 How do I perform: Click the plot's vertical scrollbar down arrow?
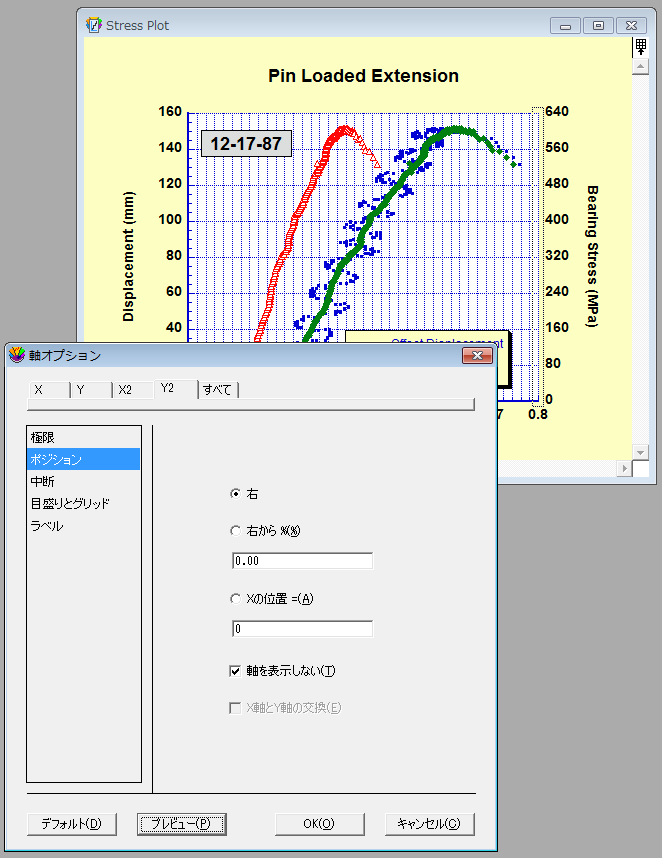point(641,452)
